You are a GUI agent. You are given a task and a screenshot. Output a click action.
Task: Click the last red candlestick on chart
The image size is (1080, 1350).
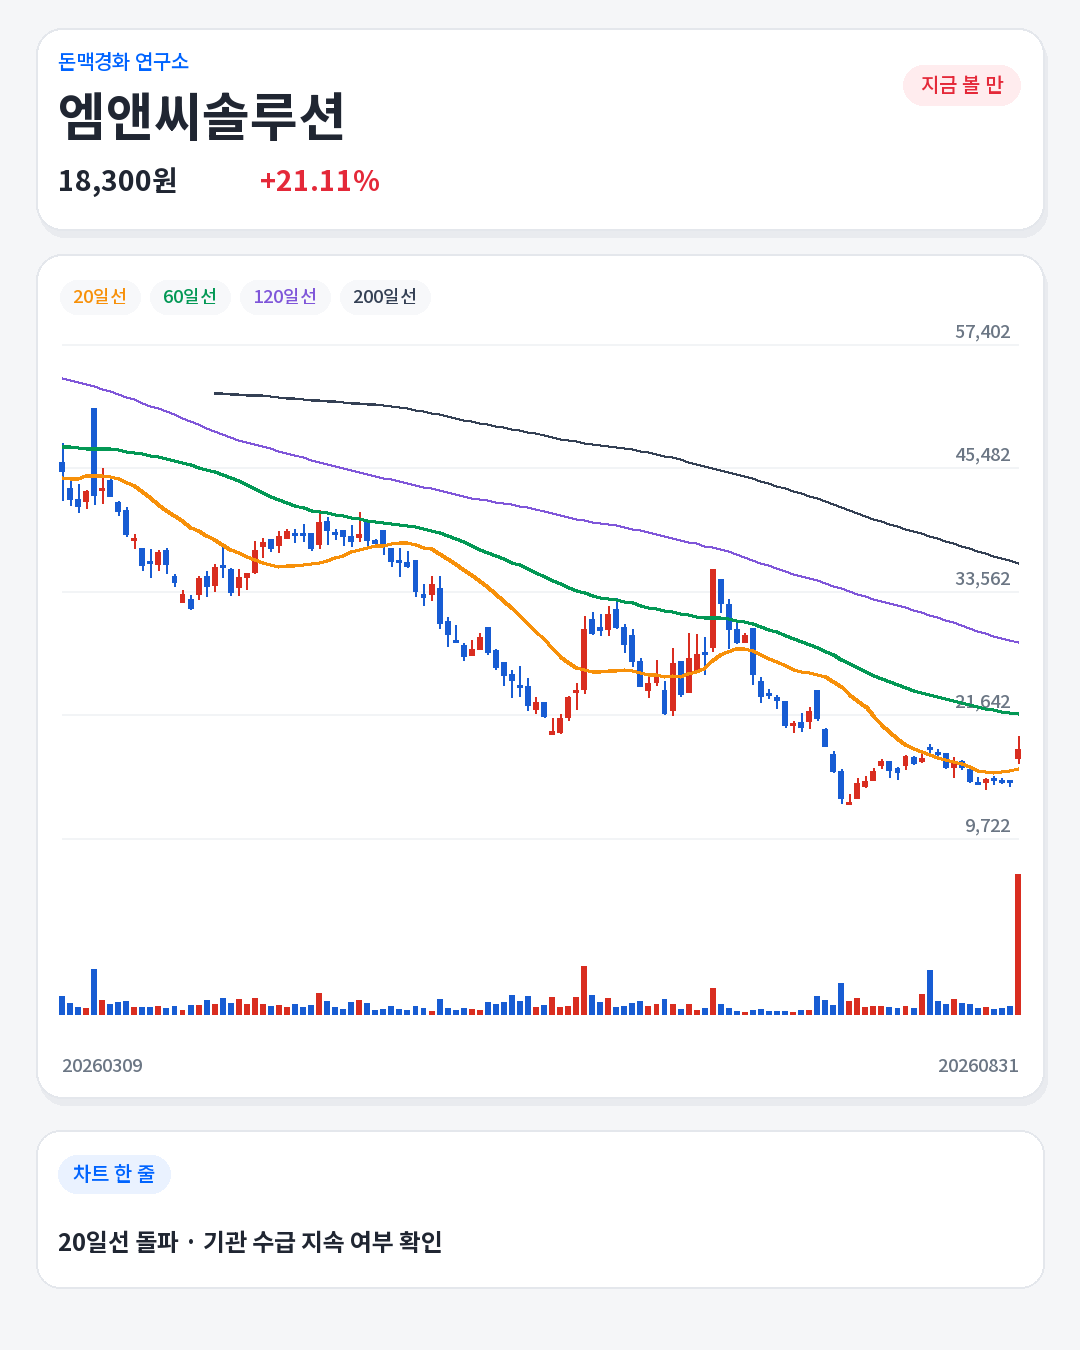[x=1018, y=752]
